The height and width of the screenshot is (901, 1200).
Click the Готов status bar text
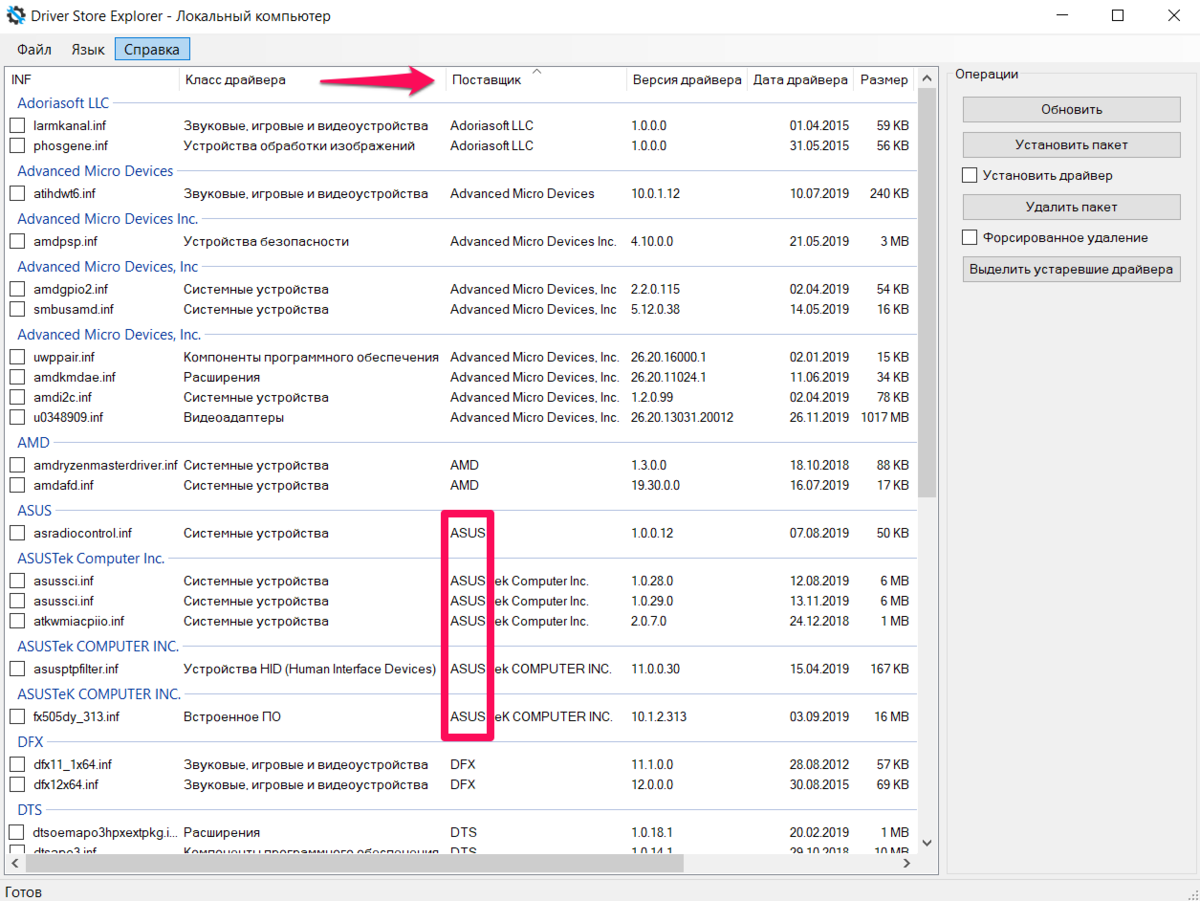24,890
